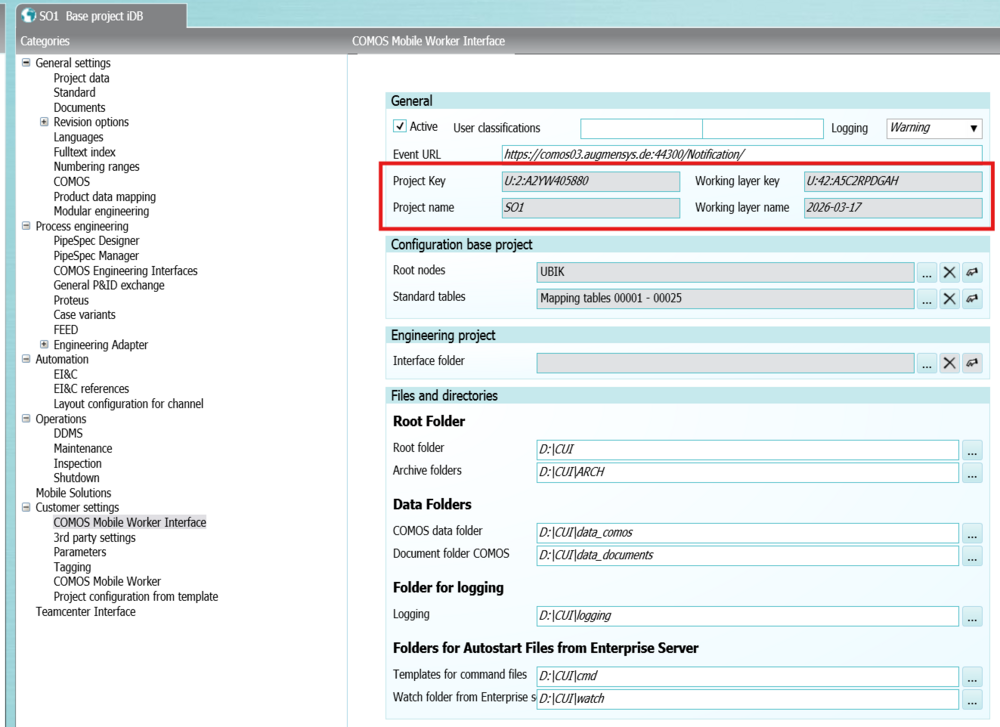Select the Fulltext index category

point(84,152)
